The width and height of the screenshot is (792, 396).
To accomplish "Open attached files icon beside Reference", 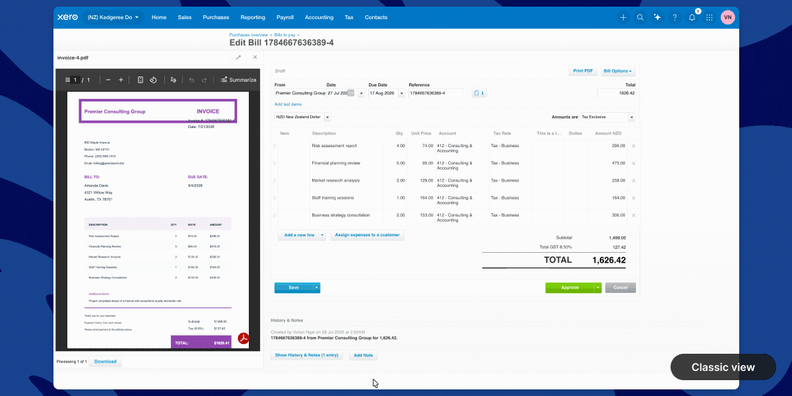I will [479, 93].
